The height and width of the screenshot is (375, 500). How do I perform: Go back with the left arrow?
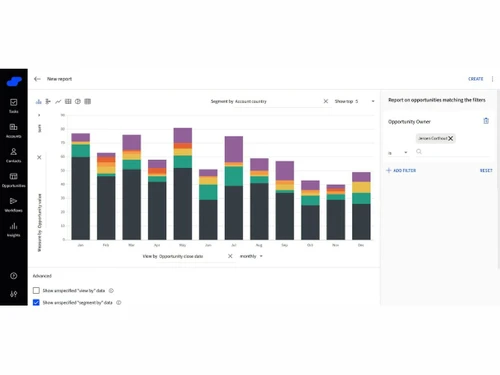coord(37,79)
